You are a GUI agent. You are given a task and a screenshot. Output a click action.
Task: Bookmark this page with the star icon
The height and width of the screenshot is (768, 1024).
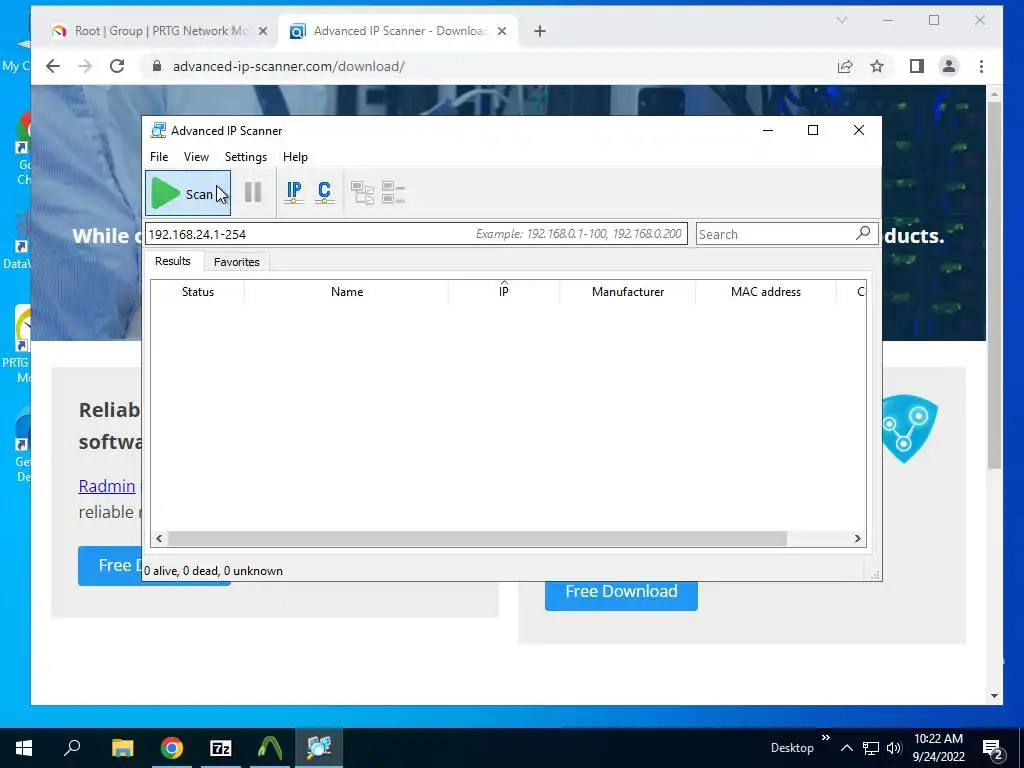[877, 66]
